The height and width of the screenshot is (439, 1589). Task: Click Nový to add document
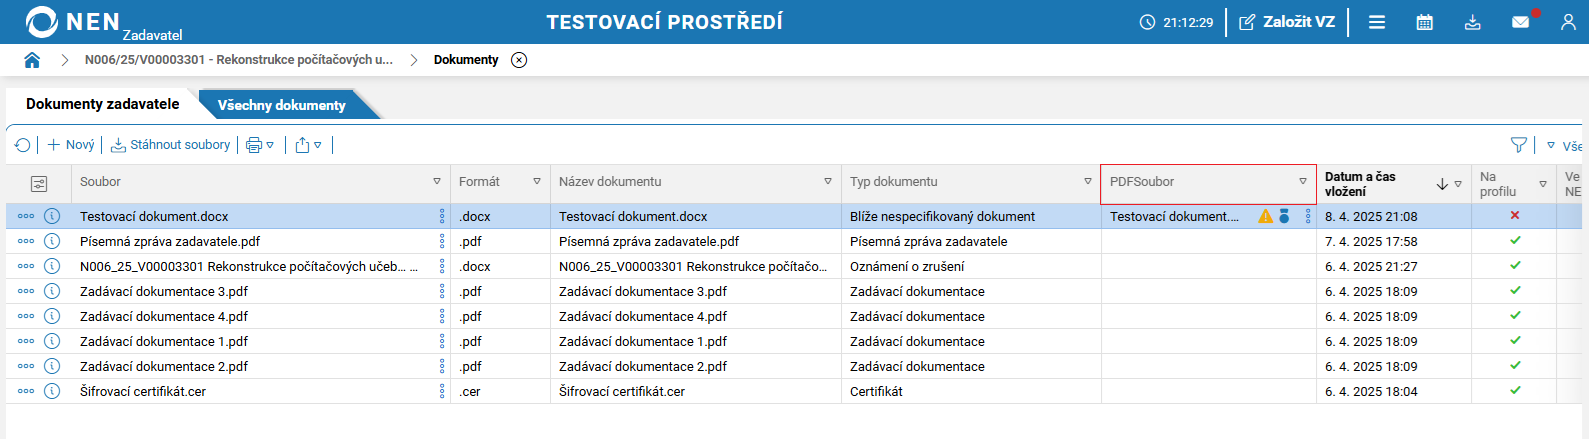click(71, 145)
